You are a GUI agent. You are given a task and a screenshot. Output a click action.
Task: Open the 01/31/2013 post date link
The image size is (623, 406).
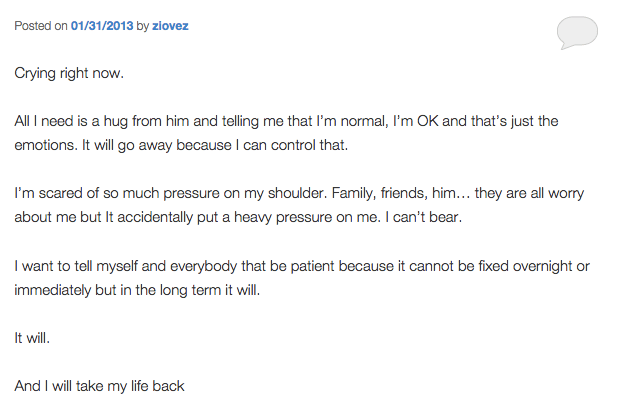click(x=101, y=27)
